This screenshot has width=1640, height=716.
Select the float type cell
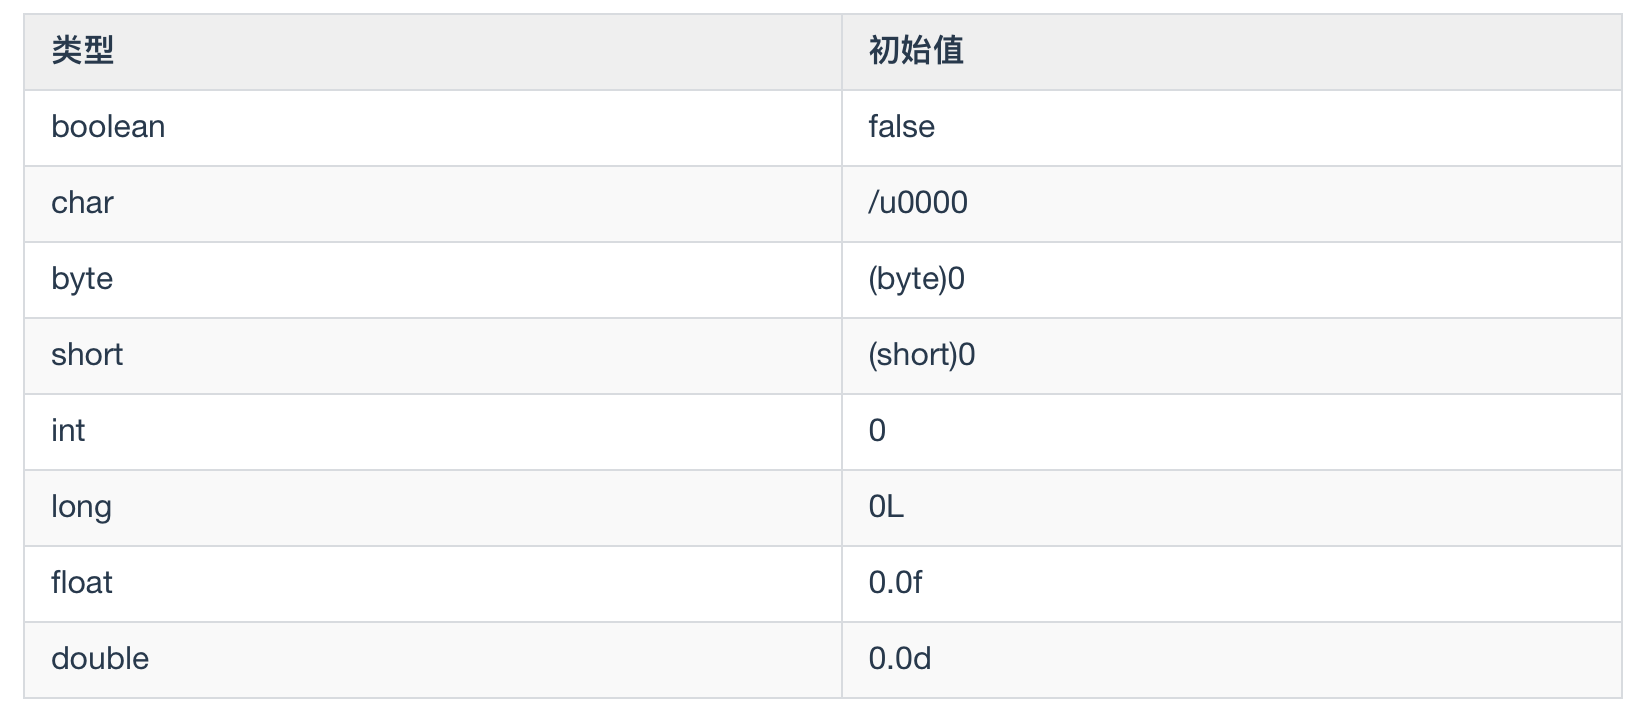coord(82,583)
